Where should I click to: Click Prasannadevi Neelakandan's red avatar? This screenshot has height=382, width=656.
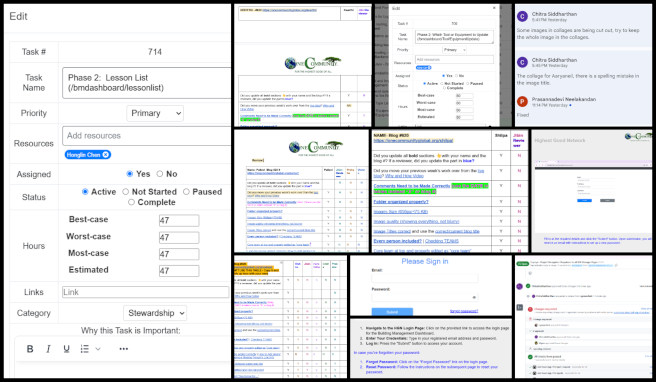(522, 102)
